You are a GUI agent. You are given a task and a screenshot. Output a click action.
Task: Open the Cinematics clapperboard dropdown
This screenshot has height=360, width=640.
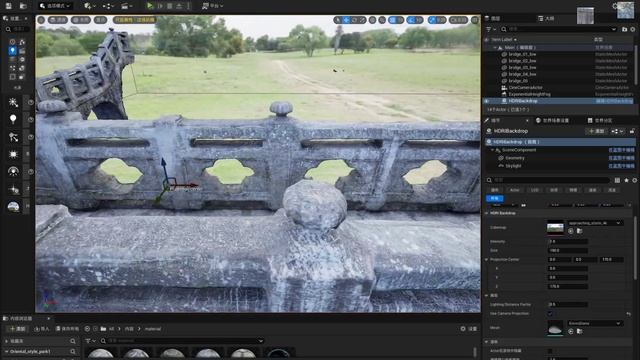(127, 6)
